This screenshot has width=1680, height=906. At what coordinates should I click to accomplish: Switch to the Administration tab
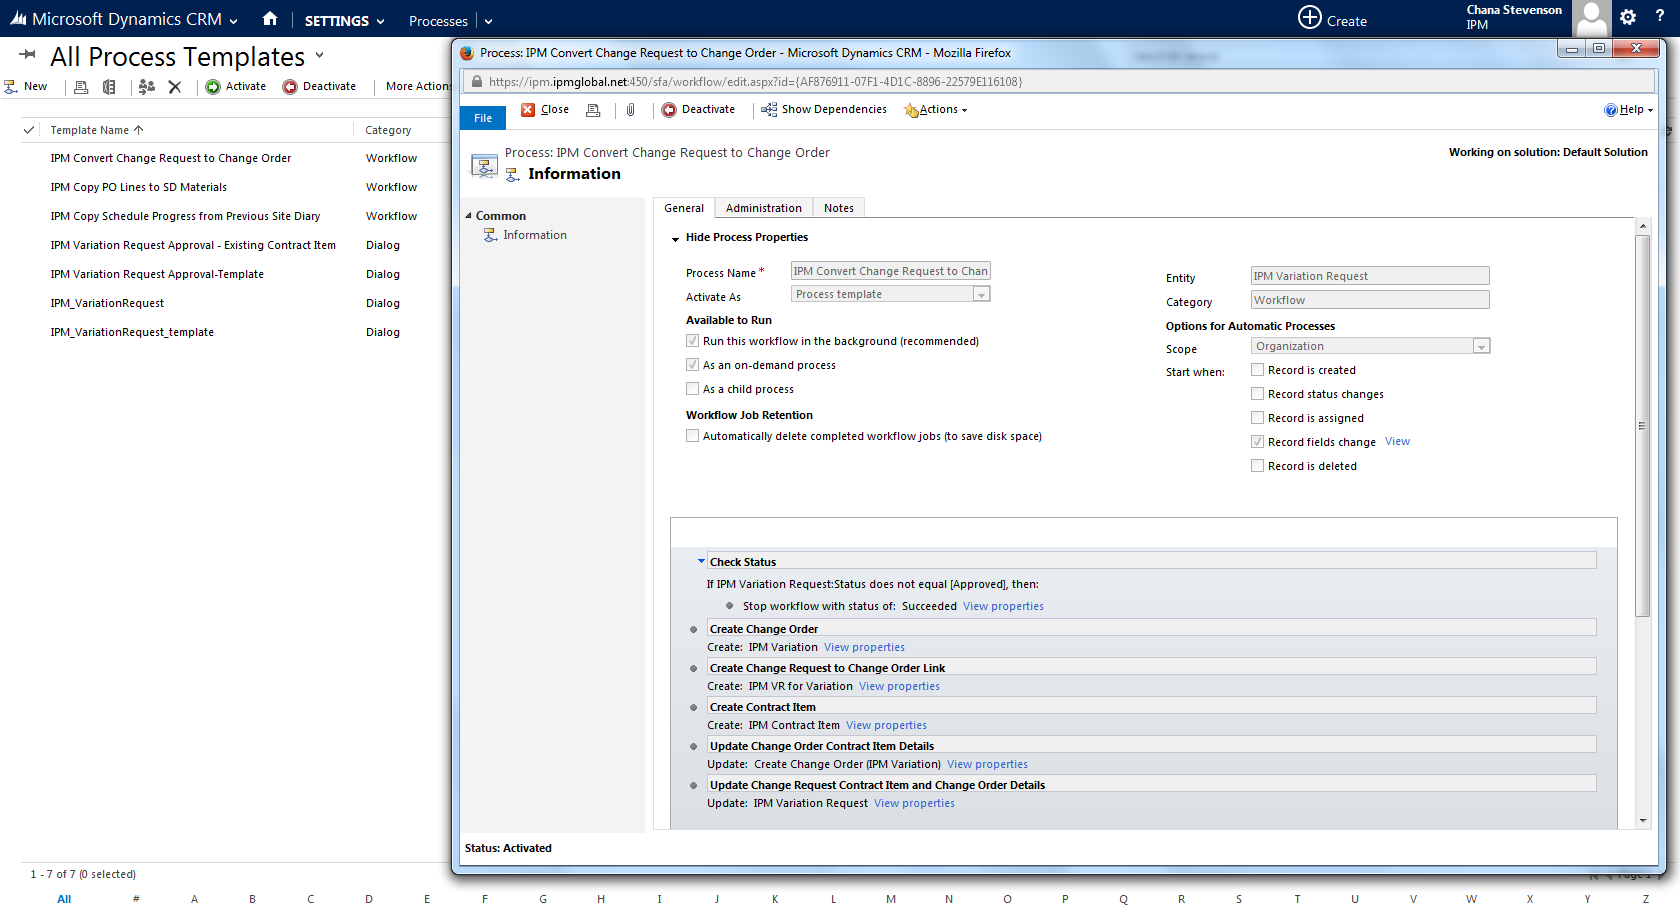763,207
